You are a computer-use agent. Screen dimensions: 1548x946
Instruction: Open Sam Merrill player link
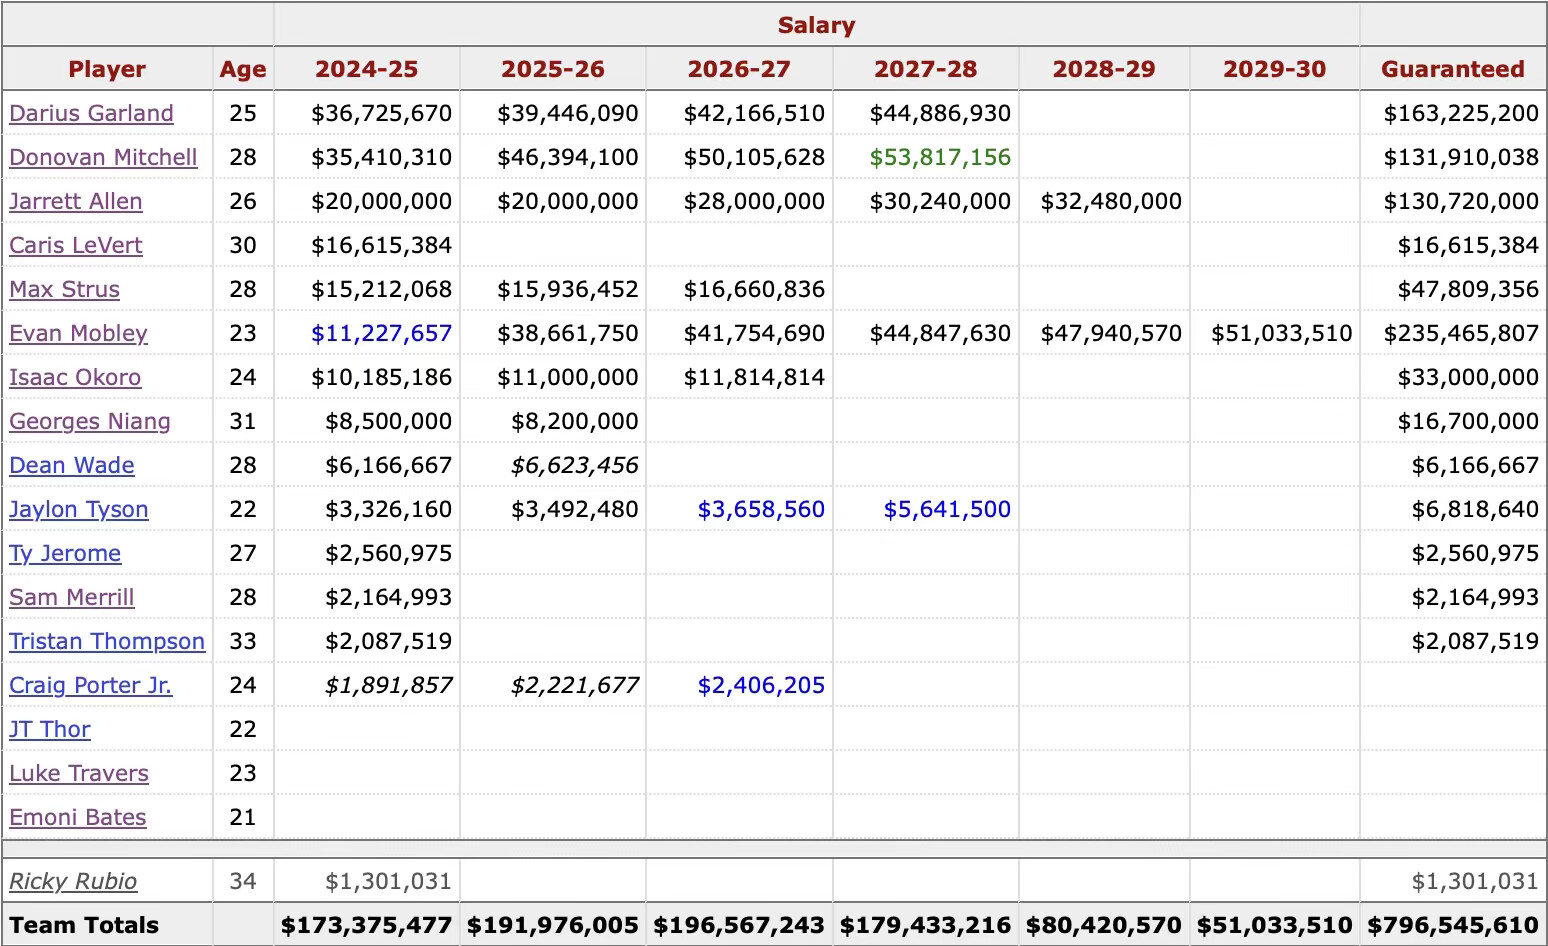(72, 597)
